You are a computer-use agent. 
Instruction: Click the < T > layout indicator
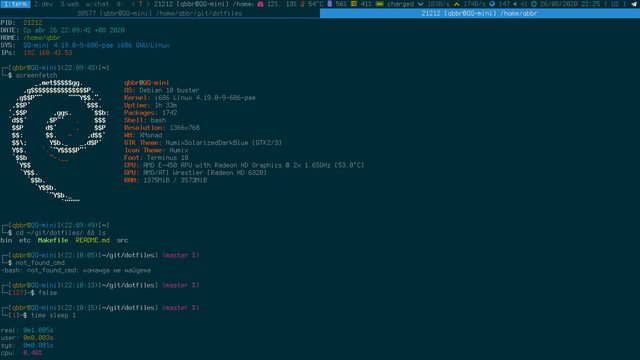click(141, 4)
